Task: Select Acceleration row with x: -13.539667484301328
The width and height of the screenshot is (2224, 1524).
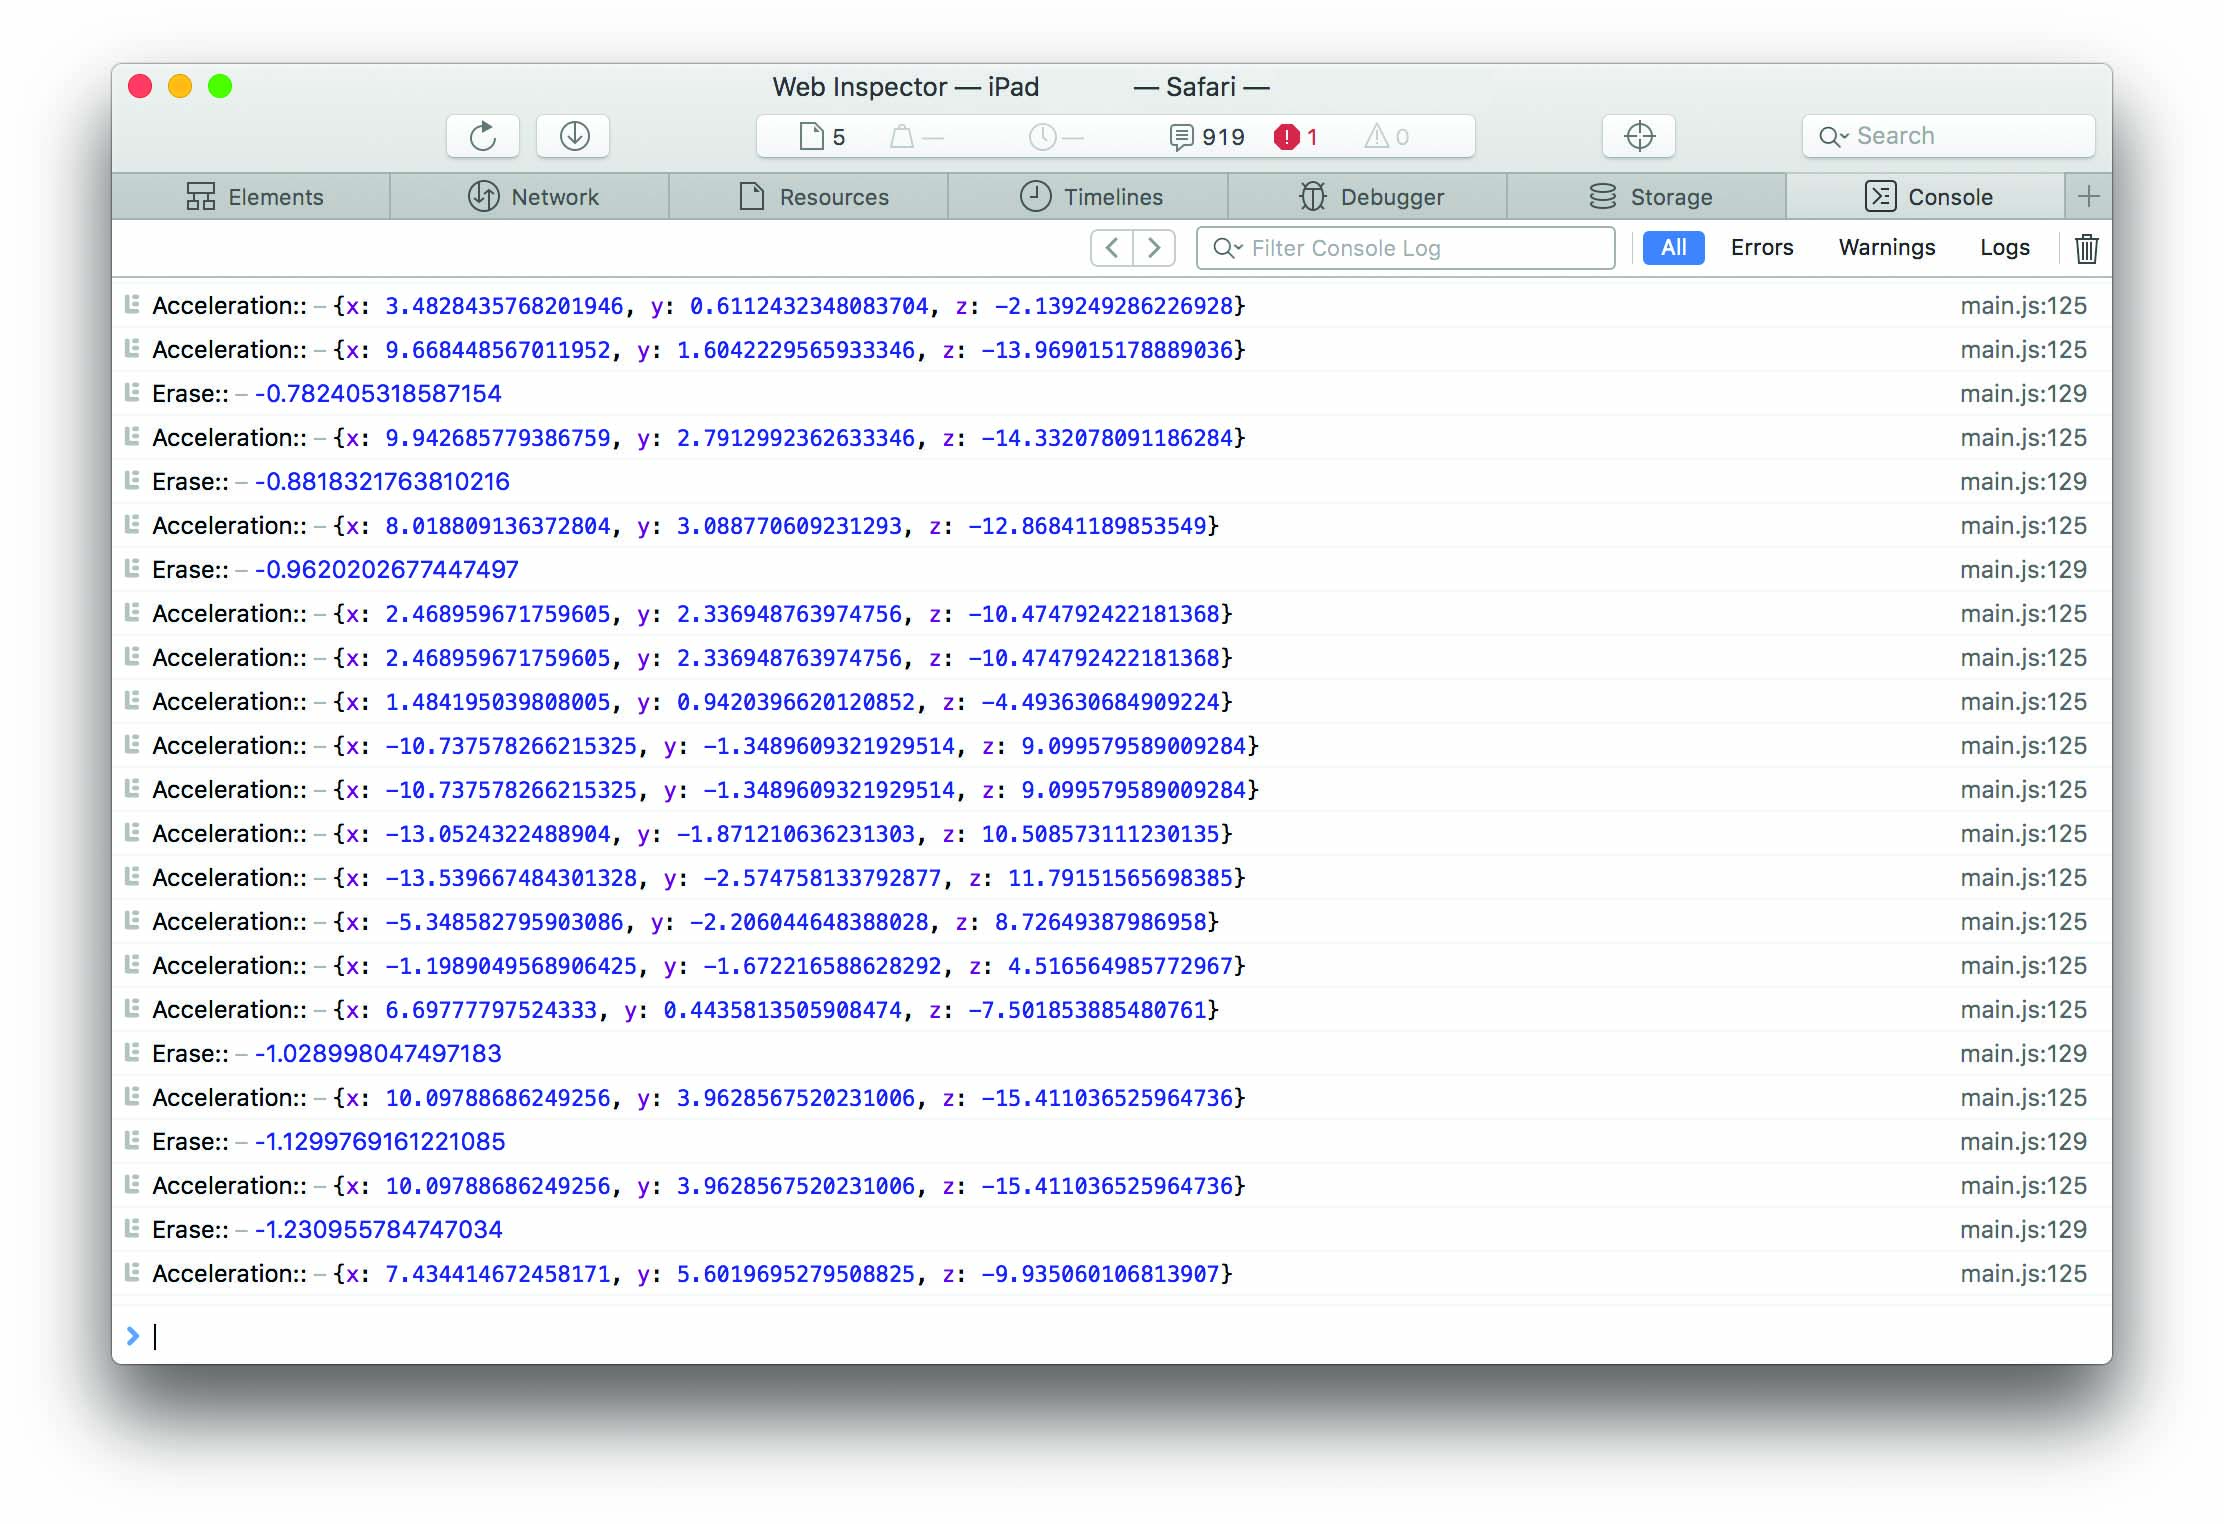Action: 1112,878
